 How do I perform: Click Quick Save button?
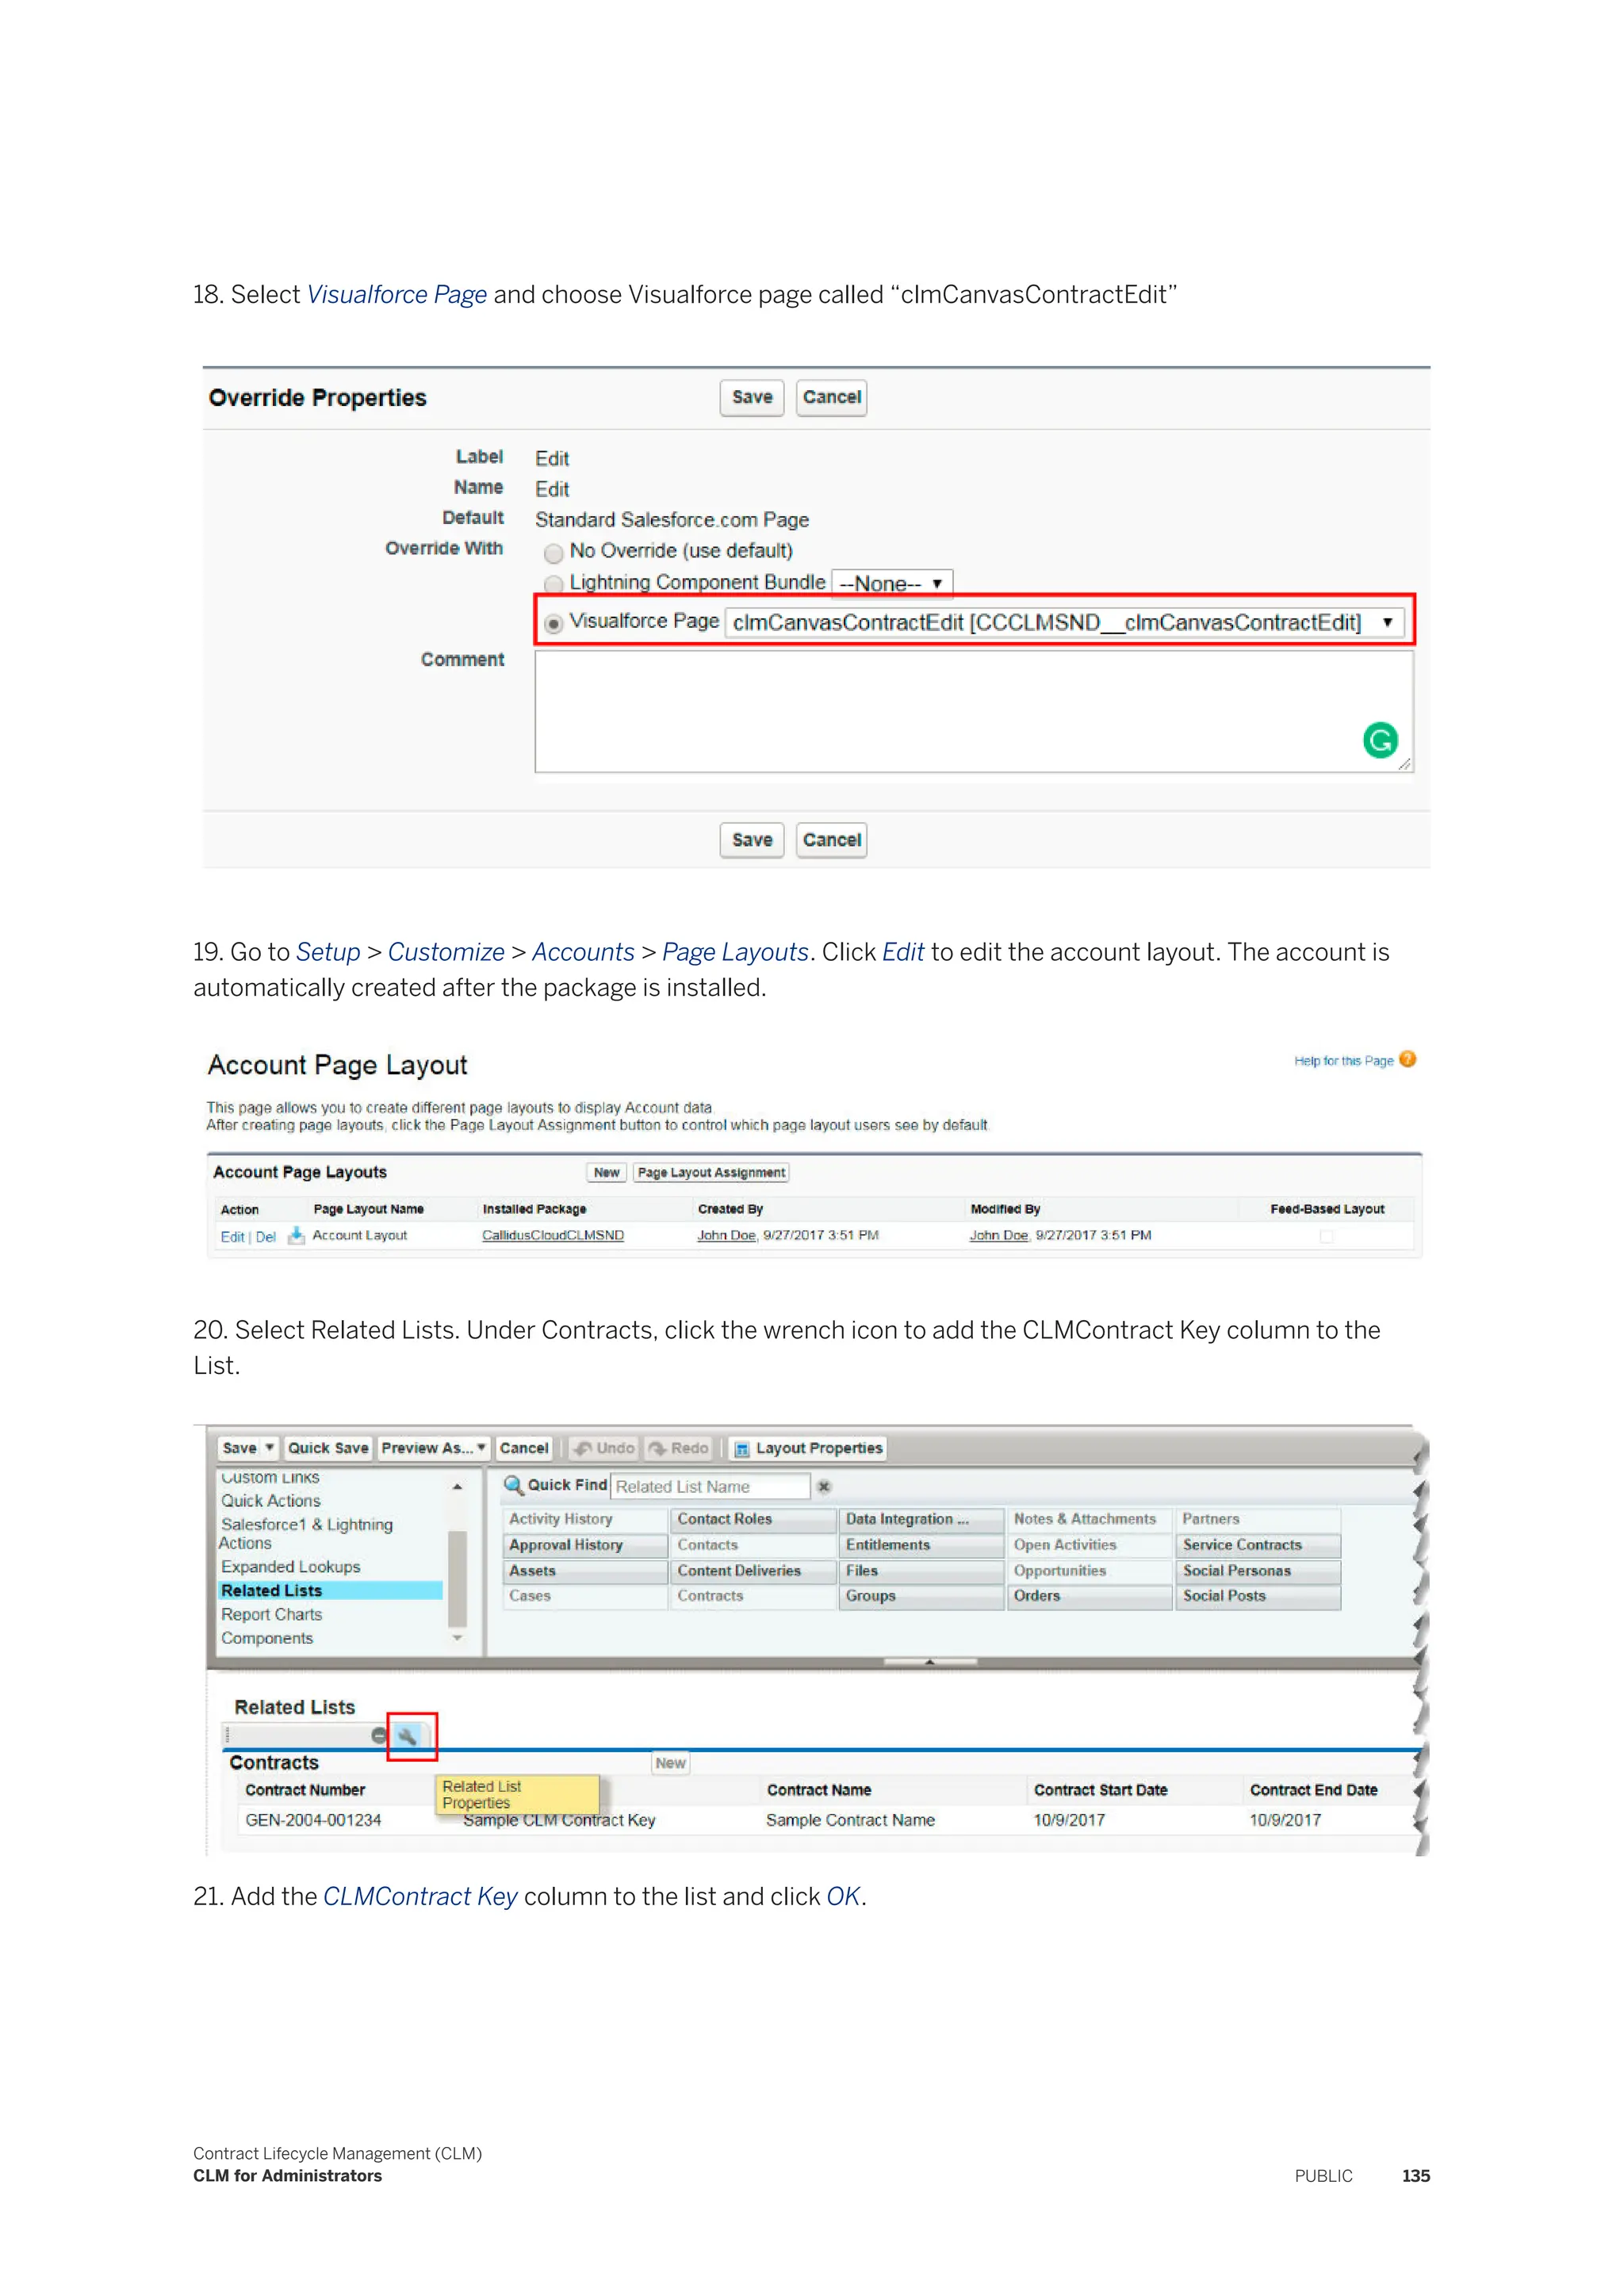tap(328, 1448)
